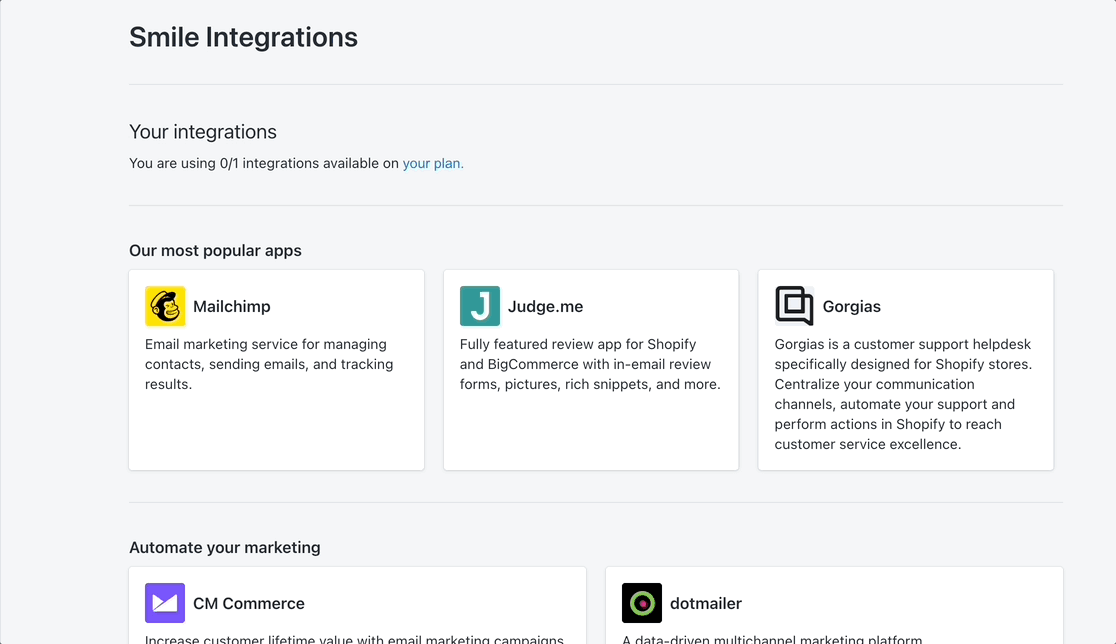This screenshot has height=644, width=1116.
Task: Select the Judge.me app title
Action: [x=546, y=306]
